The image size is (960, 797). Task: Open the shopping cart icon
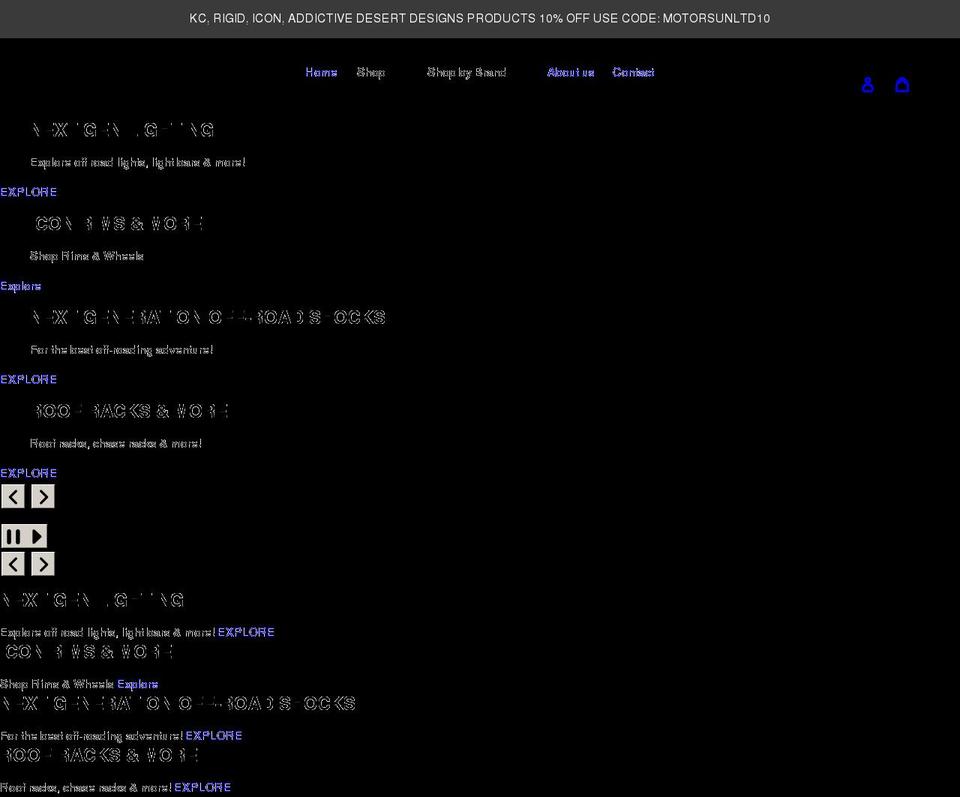pos(903,85)
